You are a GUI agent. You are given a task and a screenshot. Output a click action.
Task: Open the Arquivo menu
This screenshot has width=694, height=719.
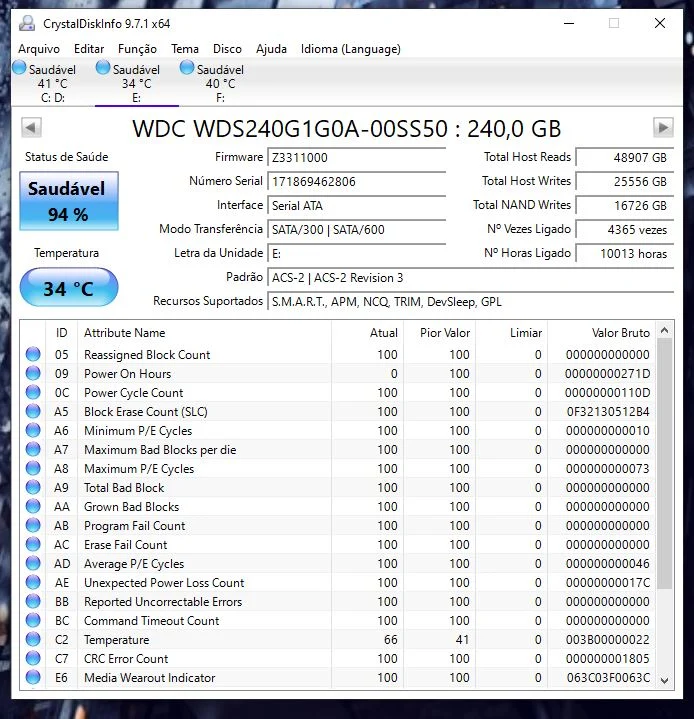point(39,49)
